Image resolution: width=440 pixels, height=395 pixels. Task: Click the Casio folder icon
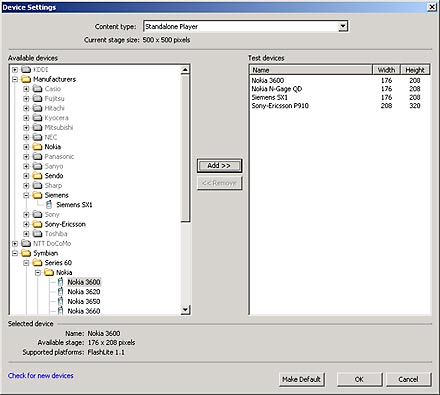[x=38, y=89]
